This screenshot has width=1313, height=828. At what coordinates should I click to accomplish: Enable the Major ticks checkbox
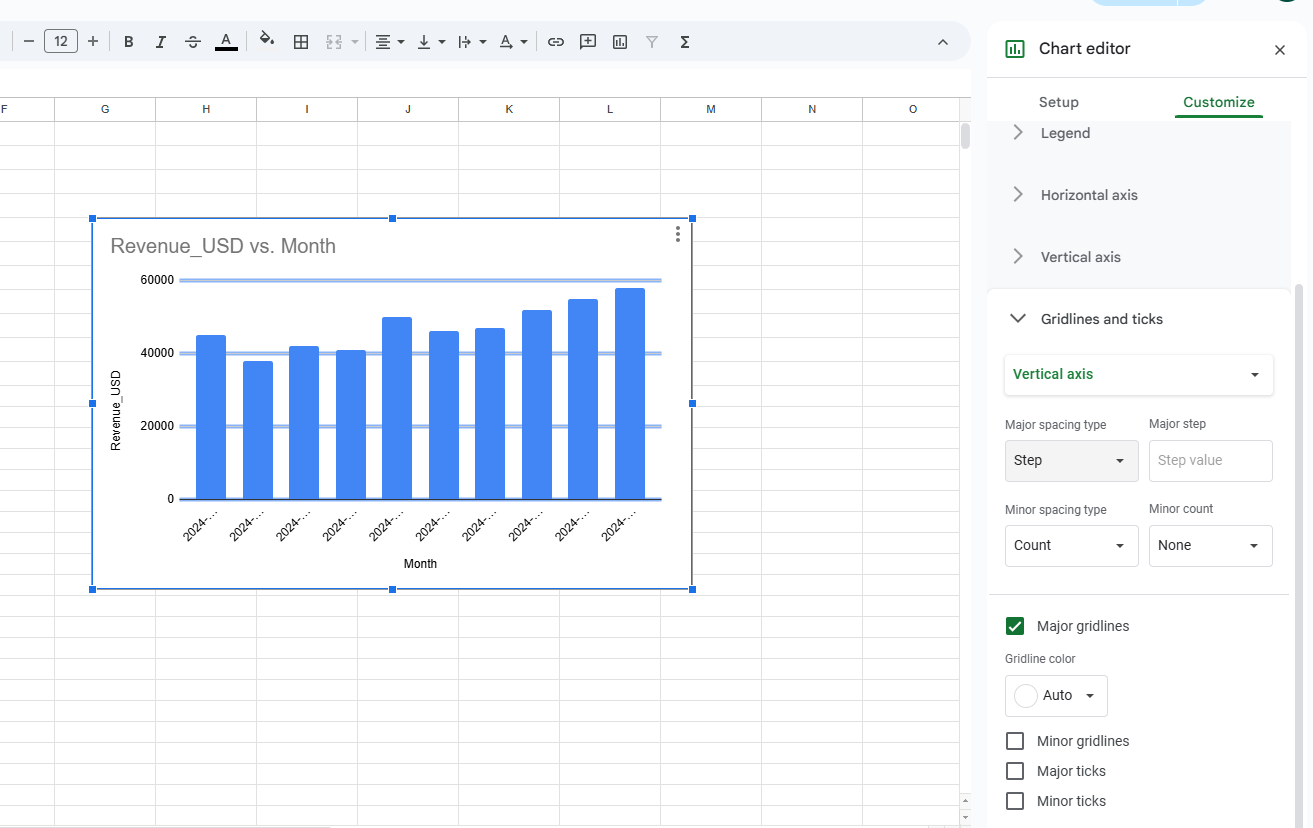(x=1015, y=771)
